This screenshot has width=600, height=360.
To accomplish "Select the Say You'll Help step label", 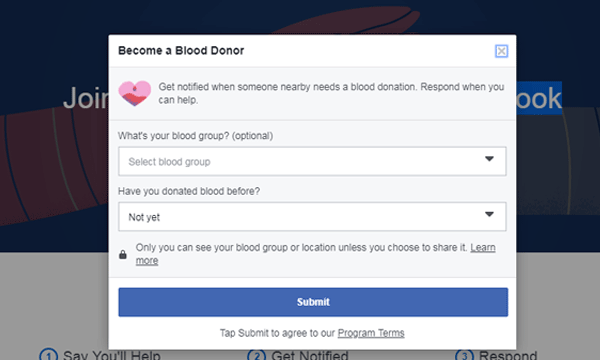I will (112, 355).
